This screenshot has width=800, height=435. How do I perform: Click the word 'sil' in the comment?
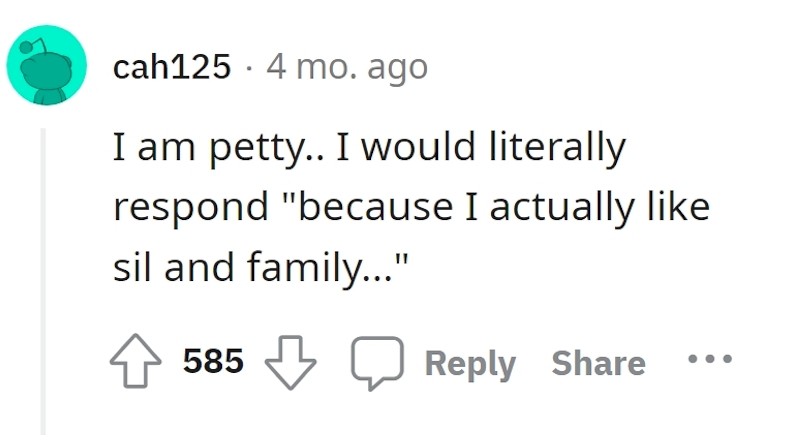tap(132, 267)
